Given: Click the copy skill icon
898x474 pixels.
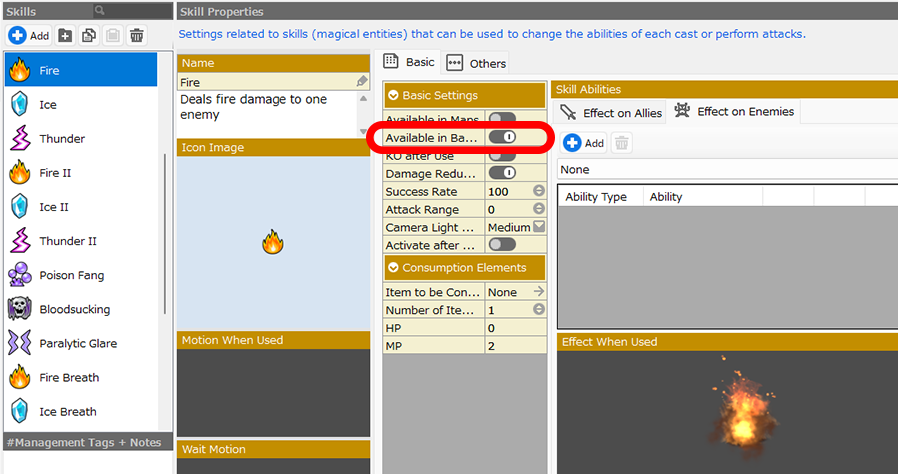Looking at the screenshot, I should pos(89,35).
